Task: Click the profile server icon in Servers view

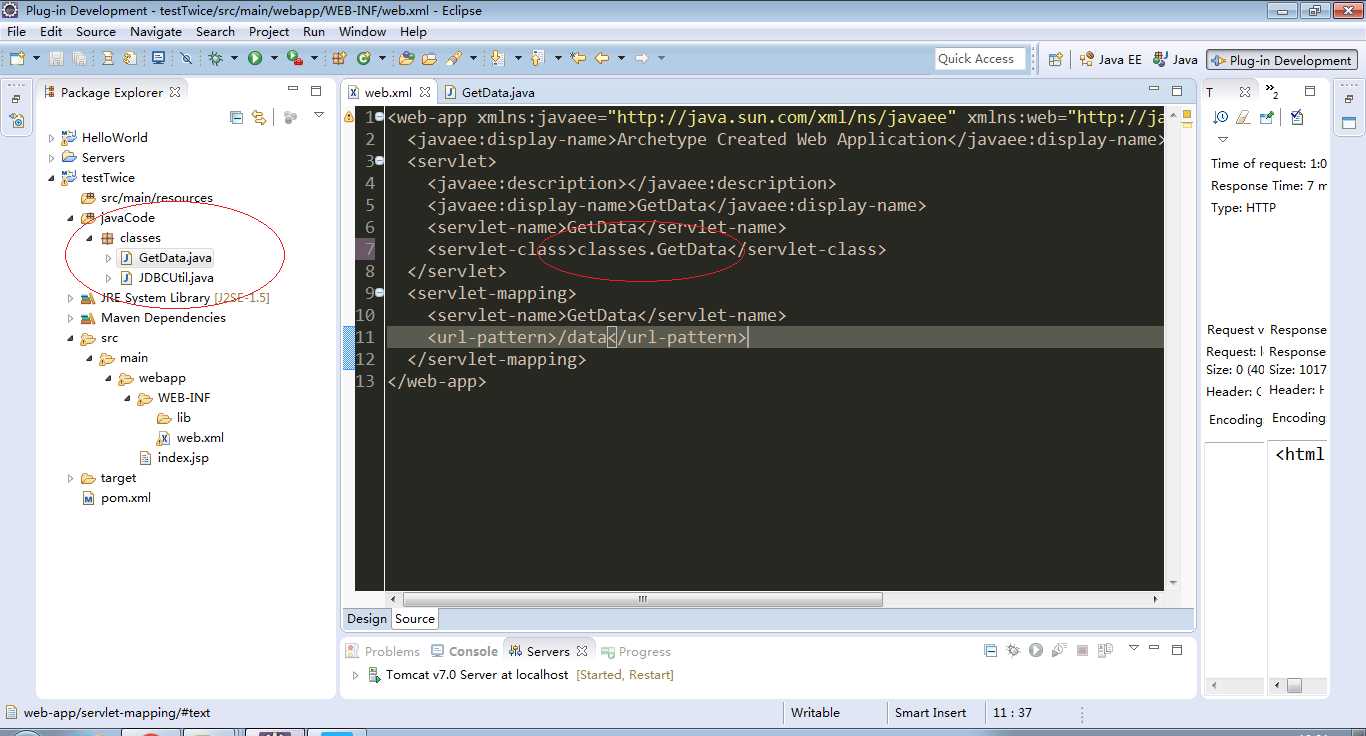Action: point(1059,650)
